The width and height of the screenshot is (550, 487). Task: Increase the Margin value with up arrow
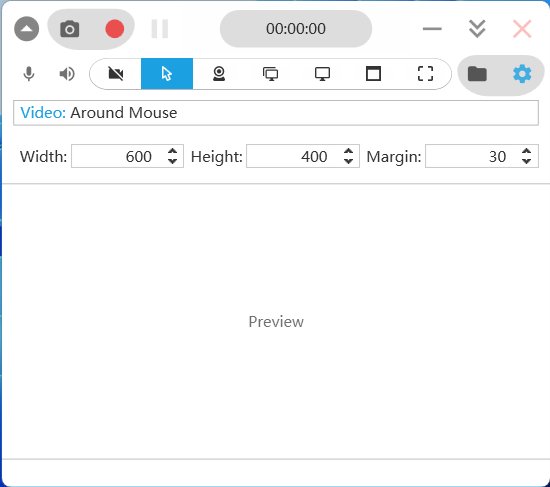pyautogui.click(x=526, y=151)
